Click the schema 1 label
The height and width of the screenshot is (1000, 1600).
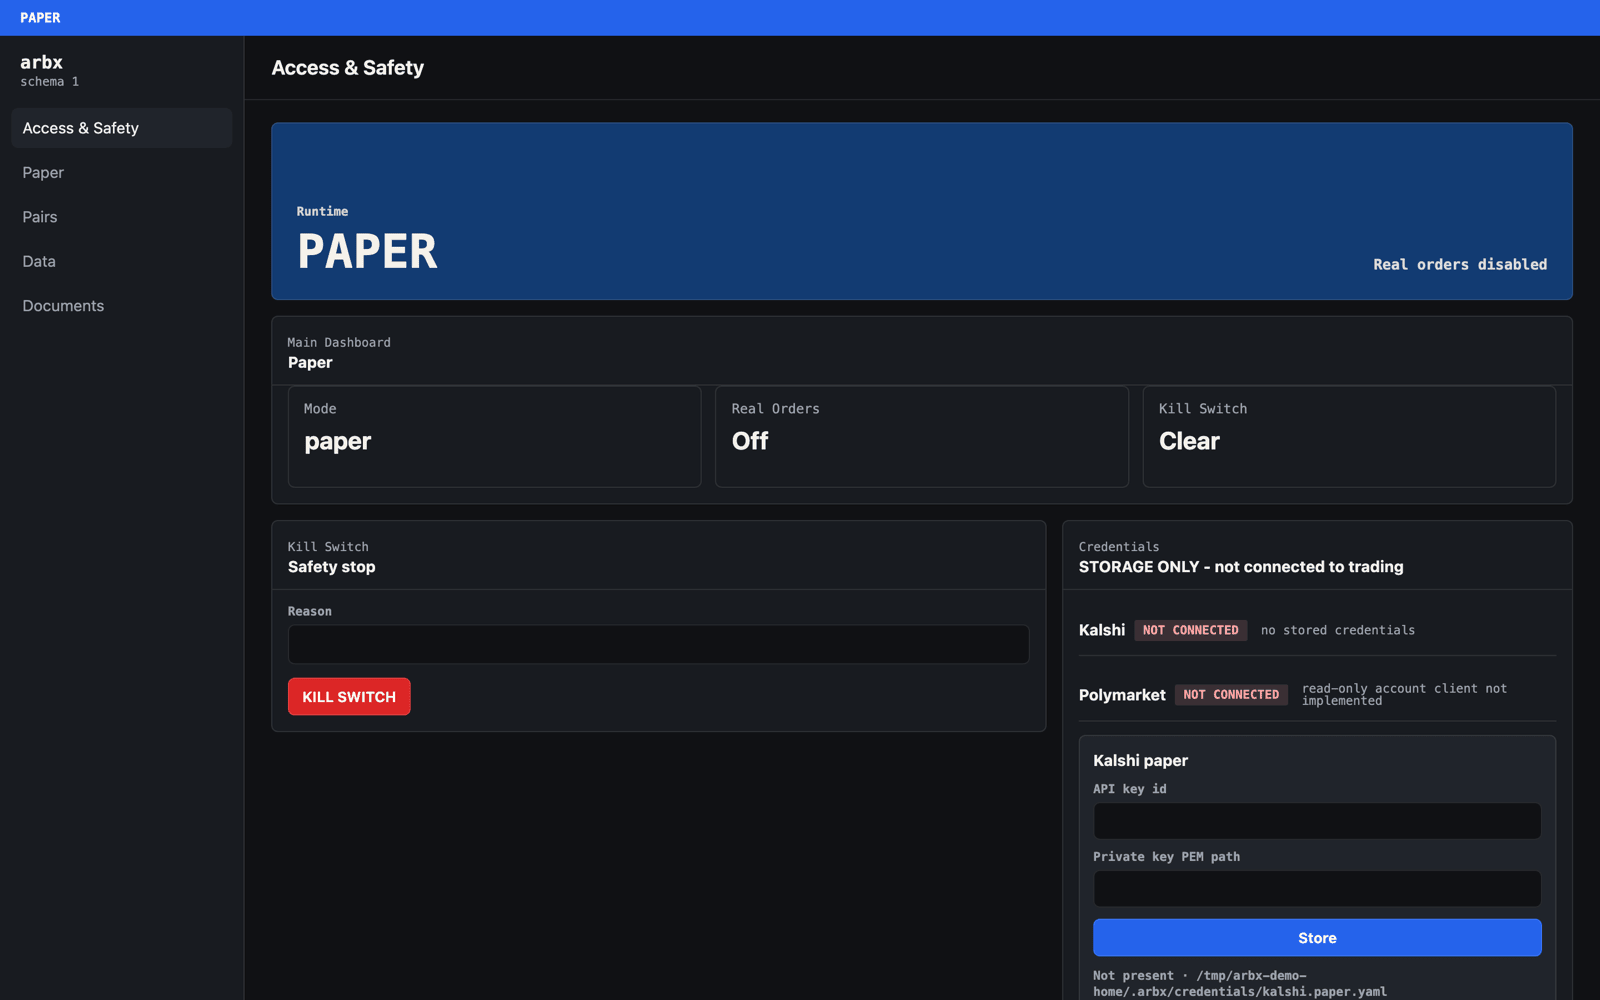pos(49,82)
